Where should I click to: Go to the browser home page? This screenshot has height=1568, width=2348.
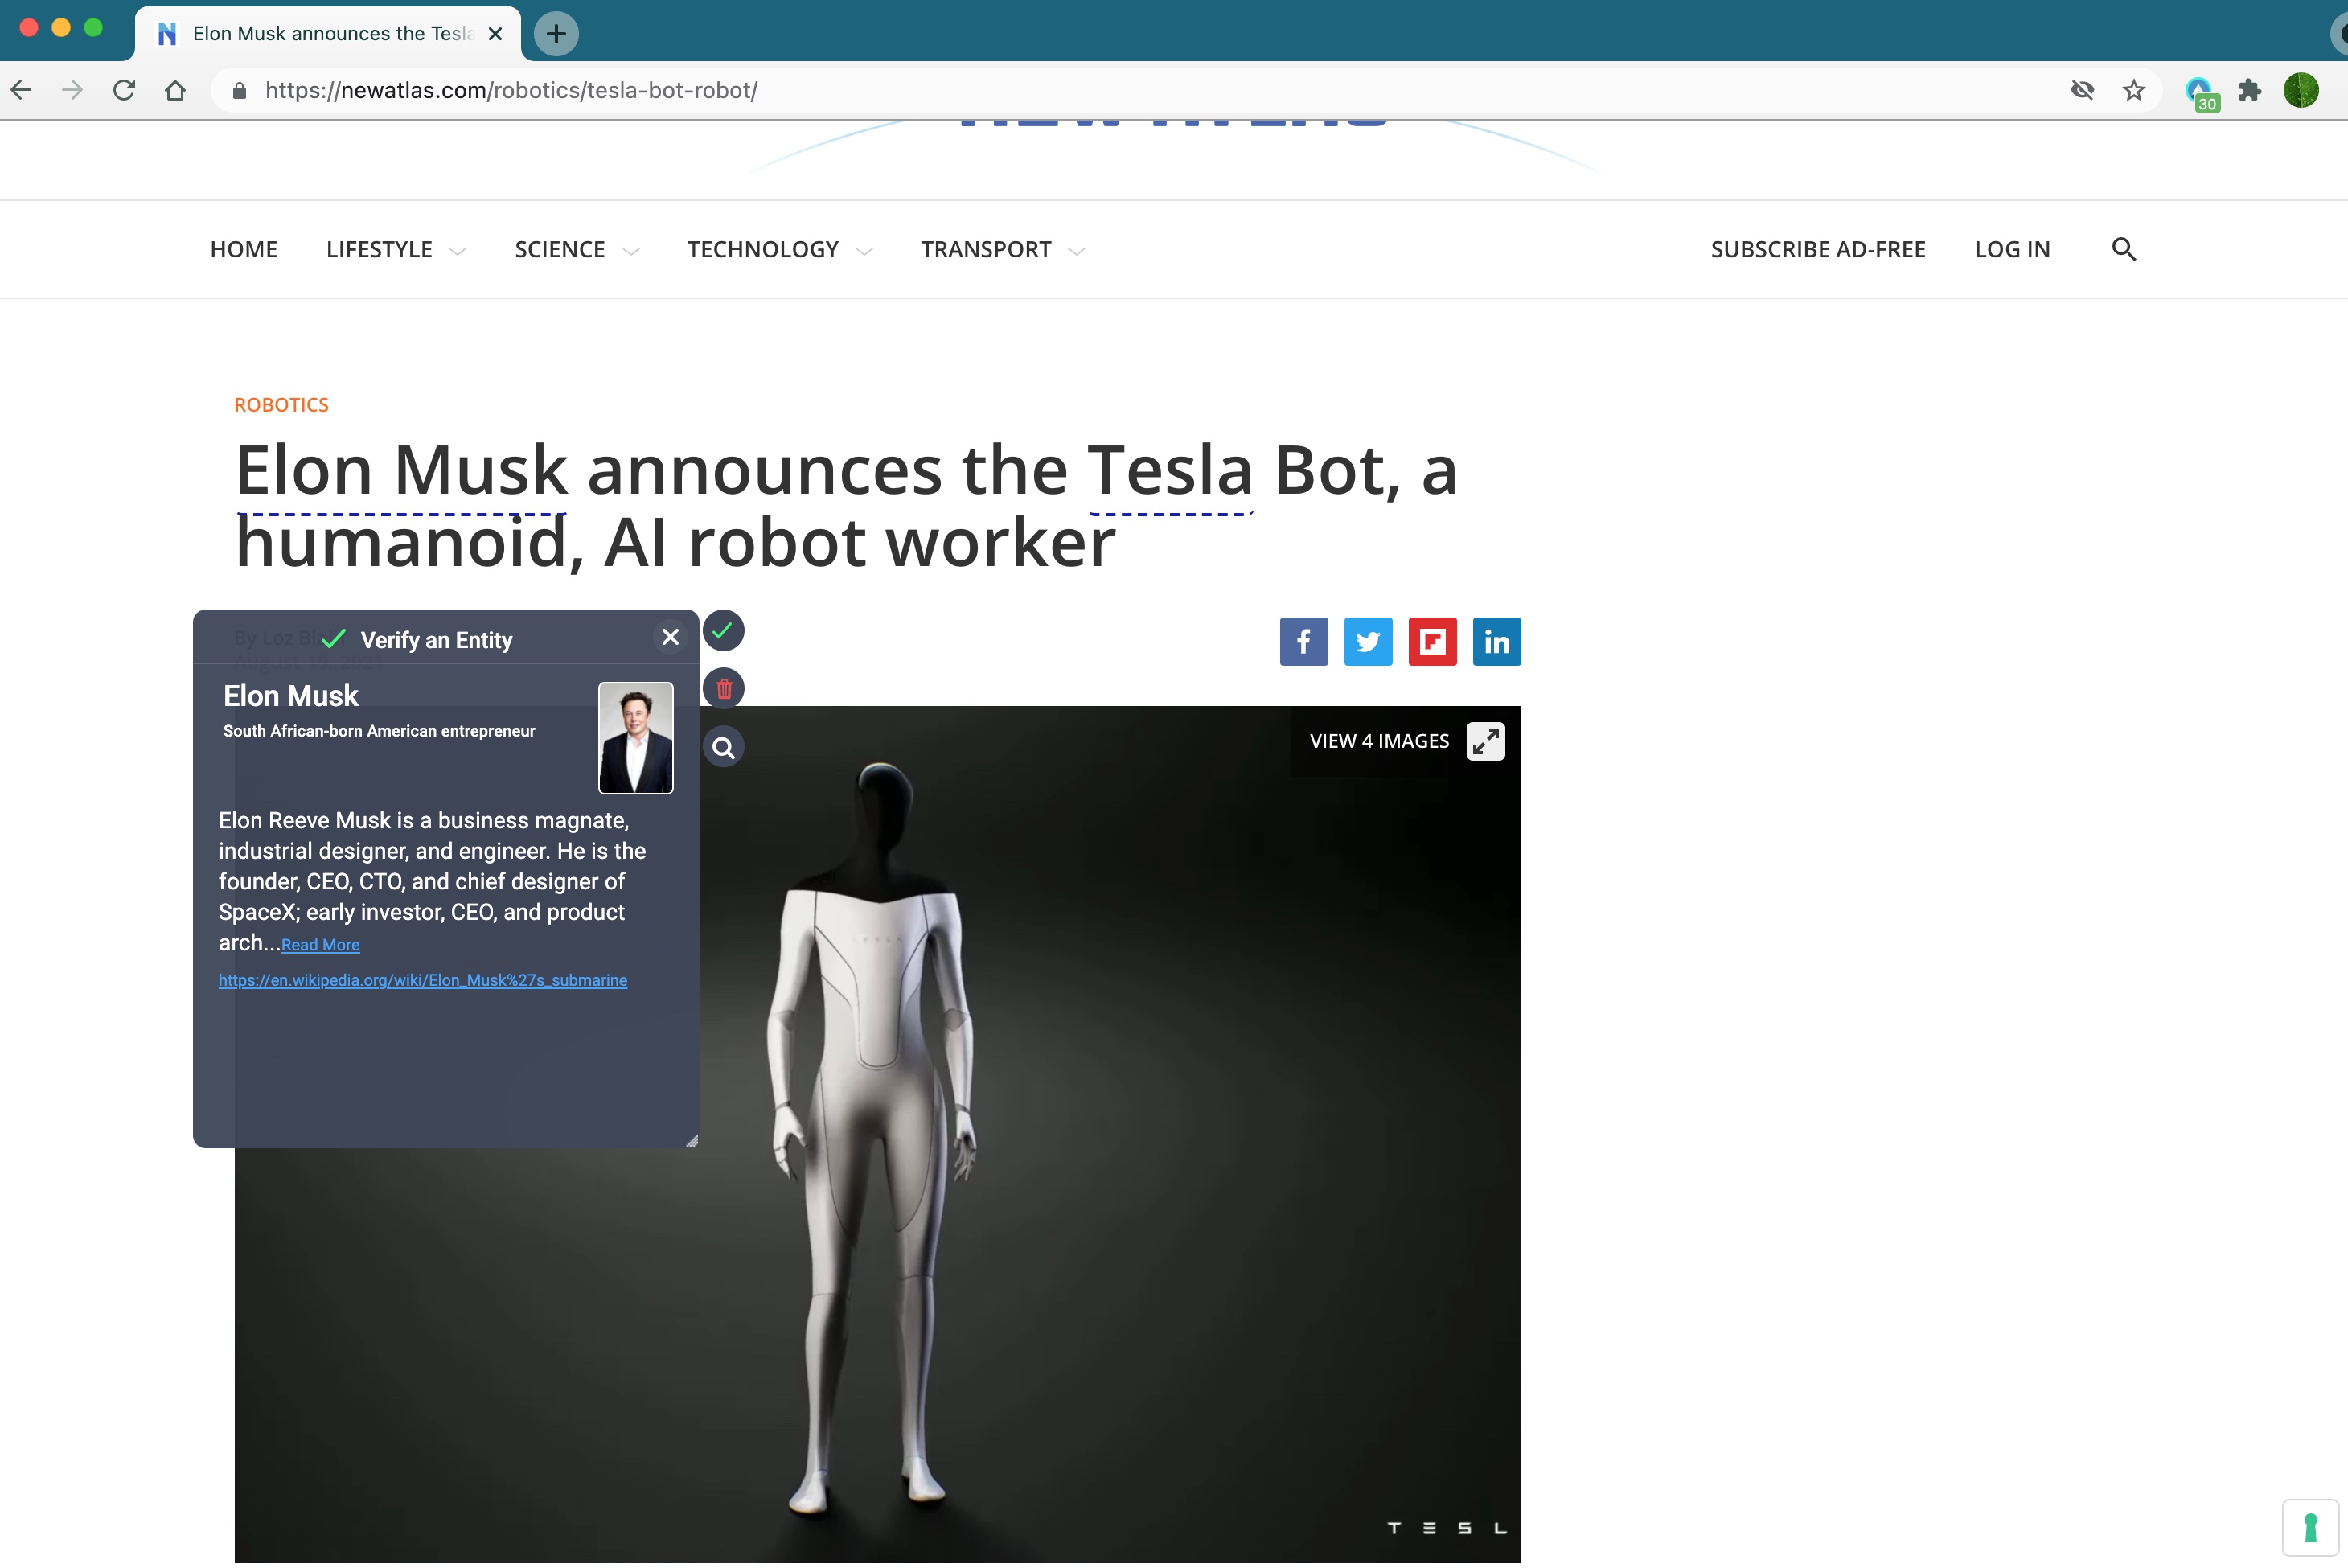pyautogui.click(x=175, y=90)
